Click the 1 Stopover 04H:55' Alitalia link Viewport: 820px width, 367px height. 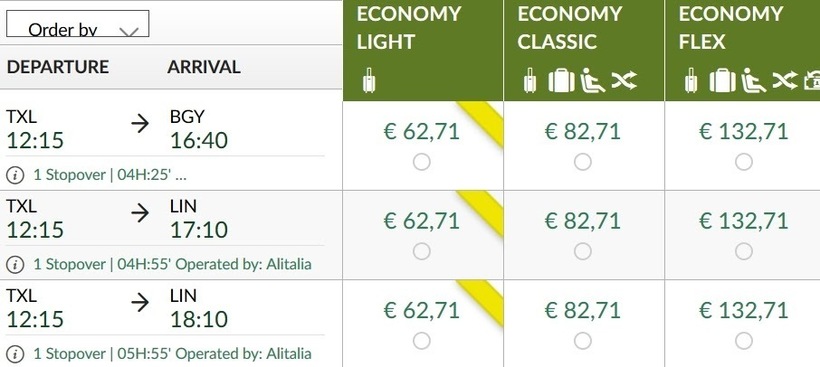[x=172, y=264]
